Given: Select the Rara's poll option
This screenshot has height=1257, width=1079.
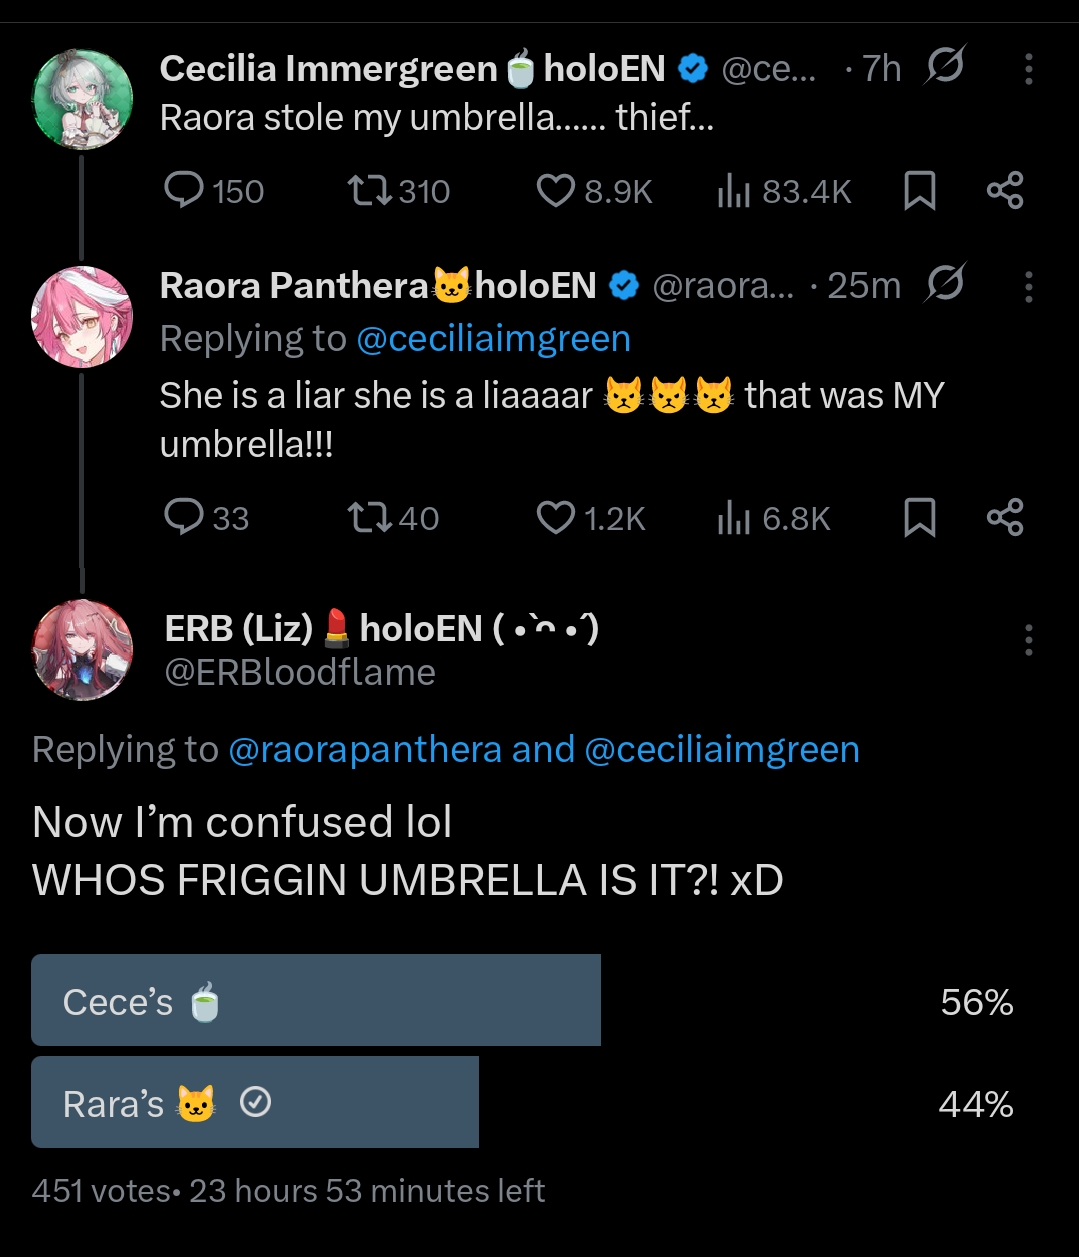Looking at the screenshot, I should click(x=255, y=1102).
